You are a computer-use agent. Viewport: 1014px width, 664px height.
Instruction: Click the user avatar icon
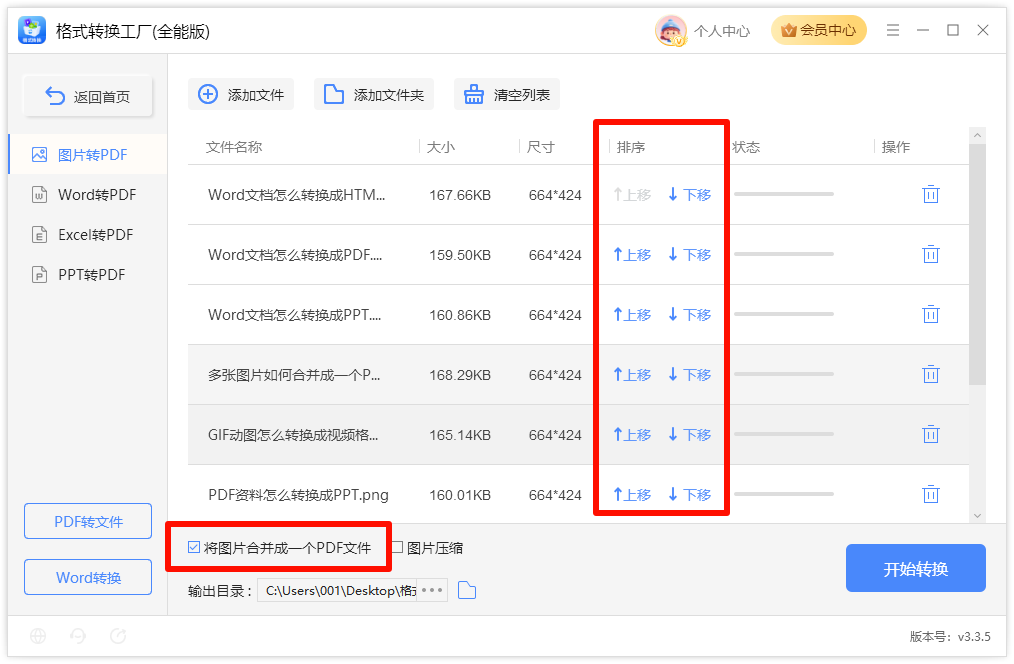point(671,30)
